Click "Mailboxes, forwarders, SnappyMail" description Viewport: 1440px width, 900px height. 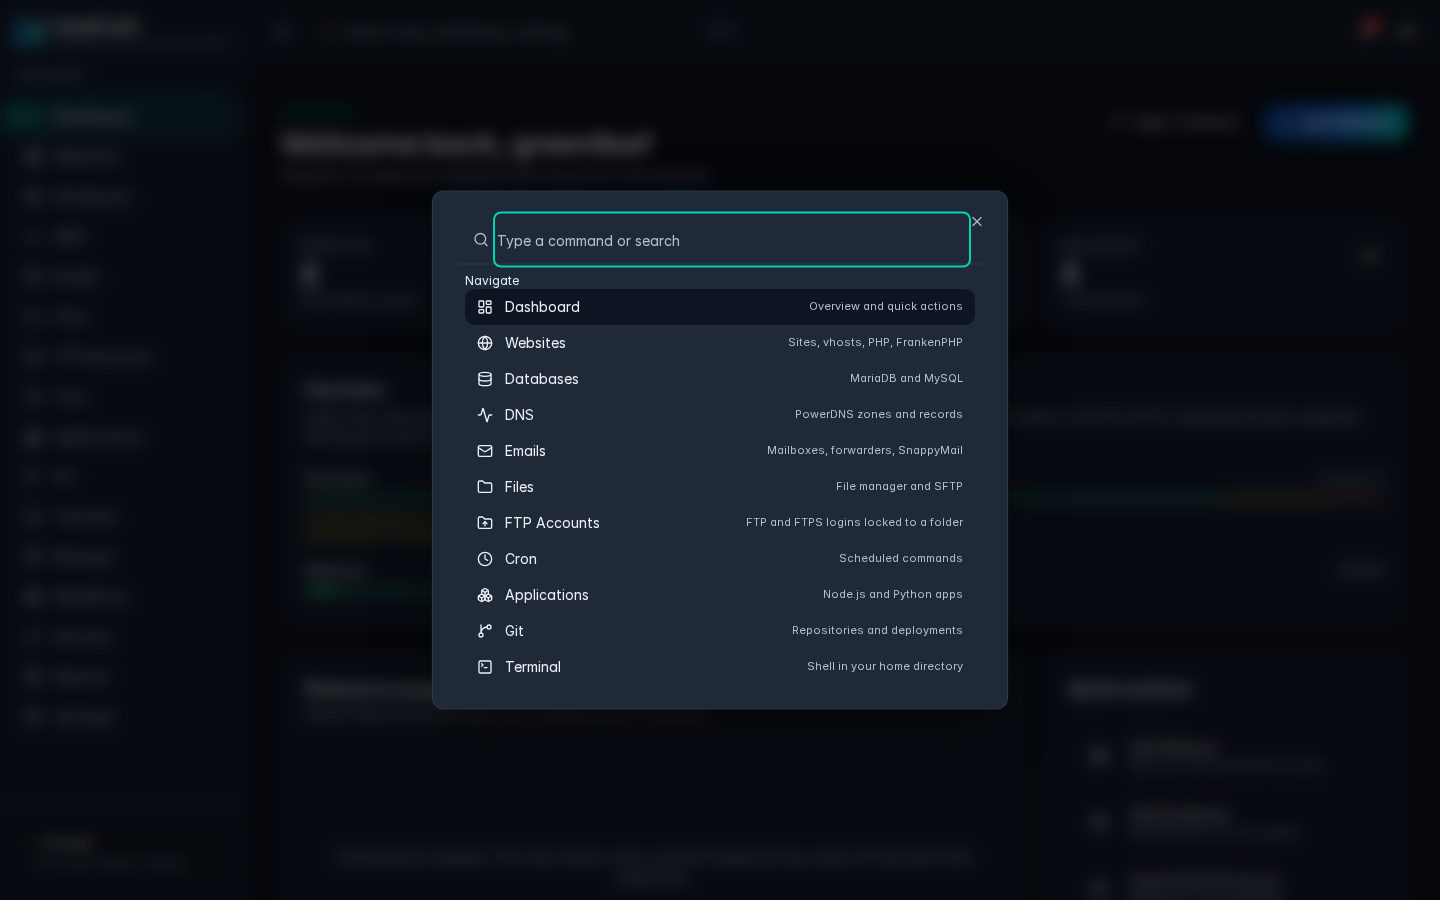865,451
